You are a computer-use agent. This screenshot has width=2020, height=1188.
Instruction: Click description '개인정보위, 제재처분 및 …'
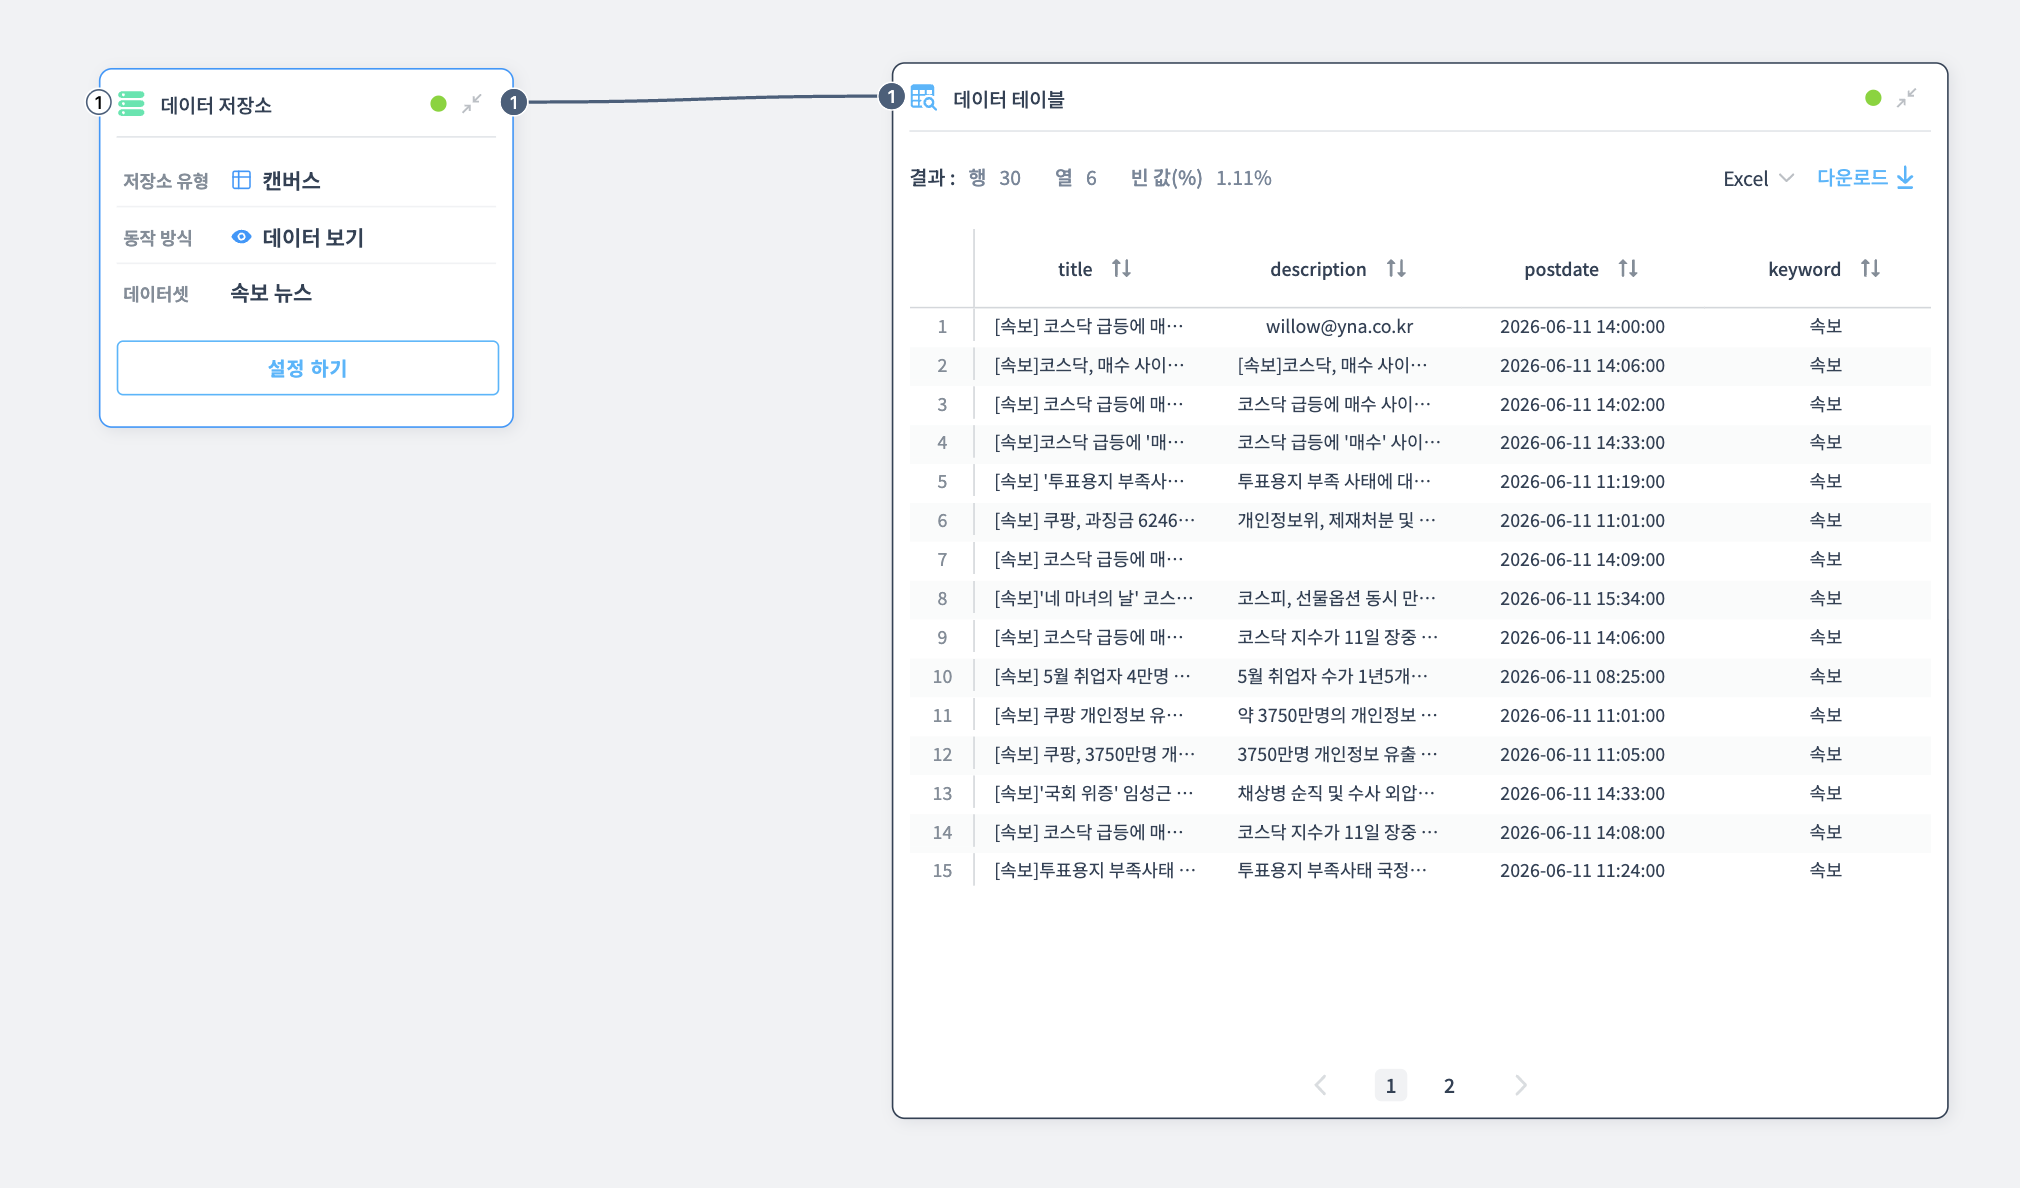pos(1336,520)
